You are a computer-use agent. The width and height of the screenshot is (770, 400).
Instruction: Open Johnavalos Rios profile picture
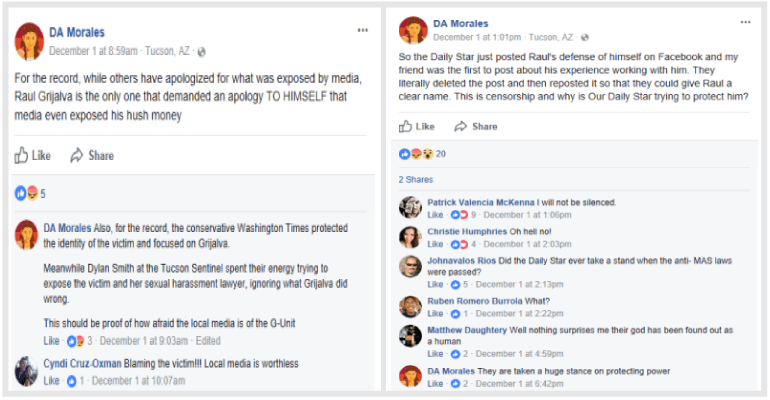point(410,266)
